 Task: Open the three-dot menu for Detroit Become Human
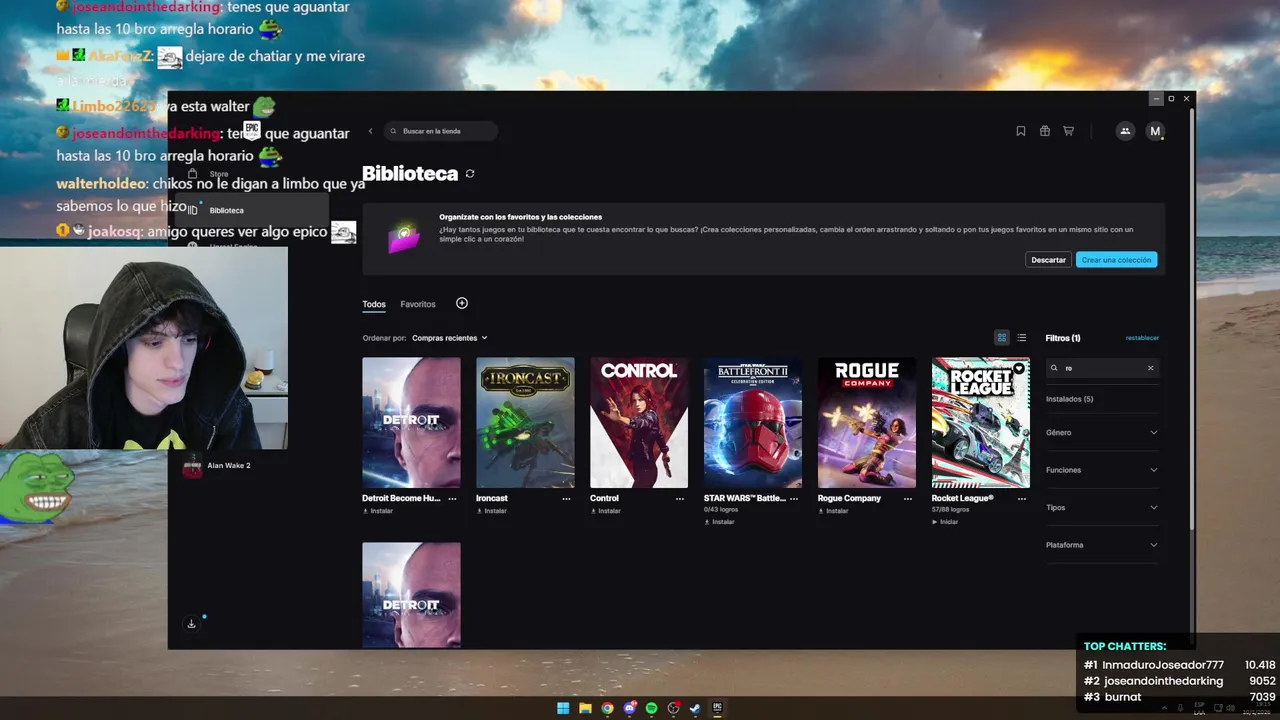(452, 498)
